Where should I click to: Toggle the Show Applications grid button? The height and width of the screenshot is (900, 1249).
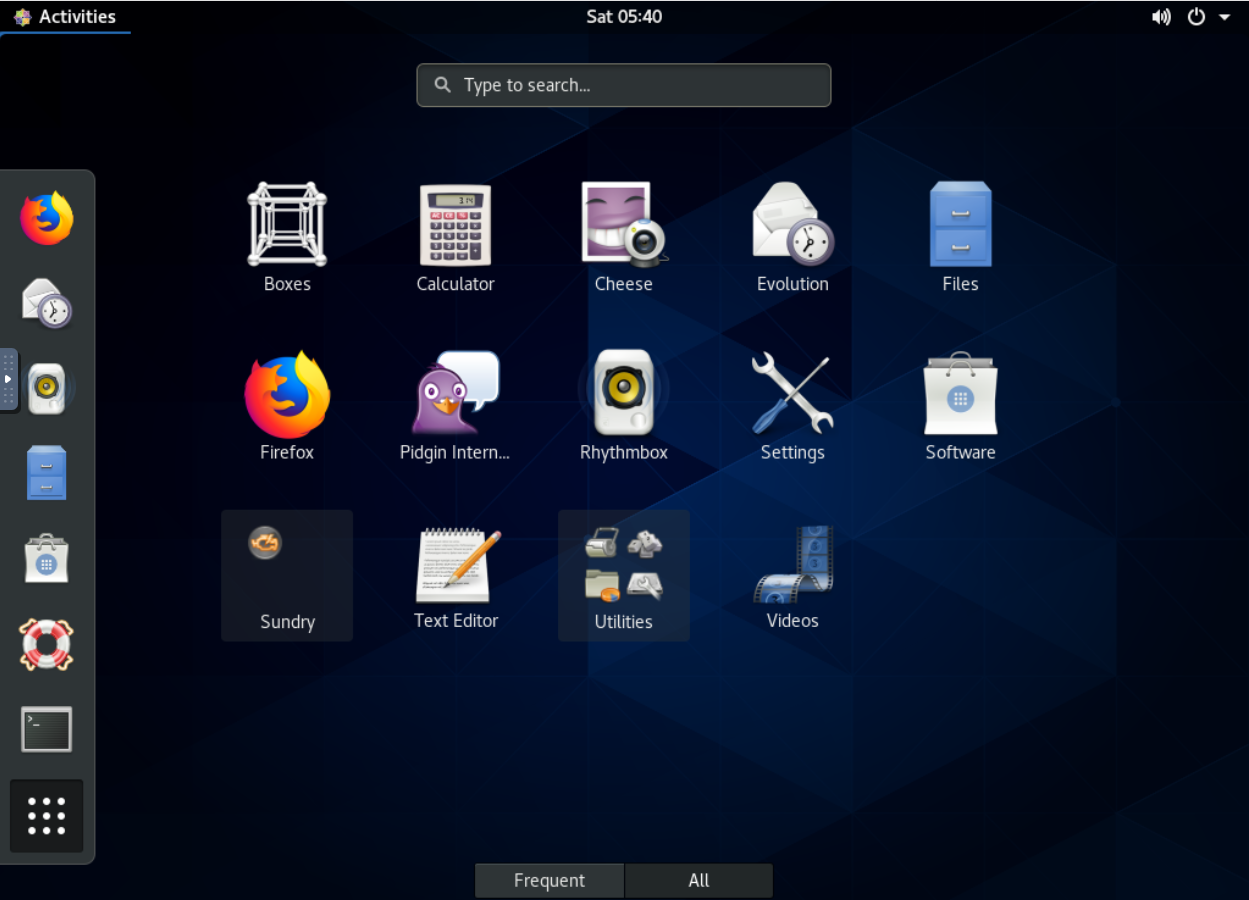click(47, 816)
